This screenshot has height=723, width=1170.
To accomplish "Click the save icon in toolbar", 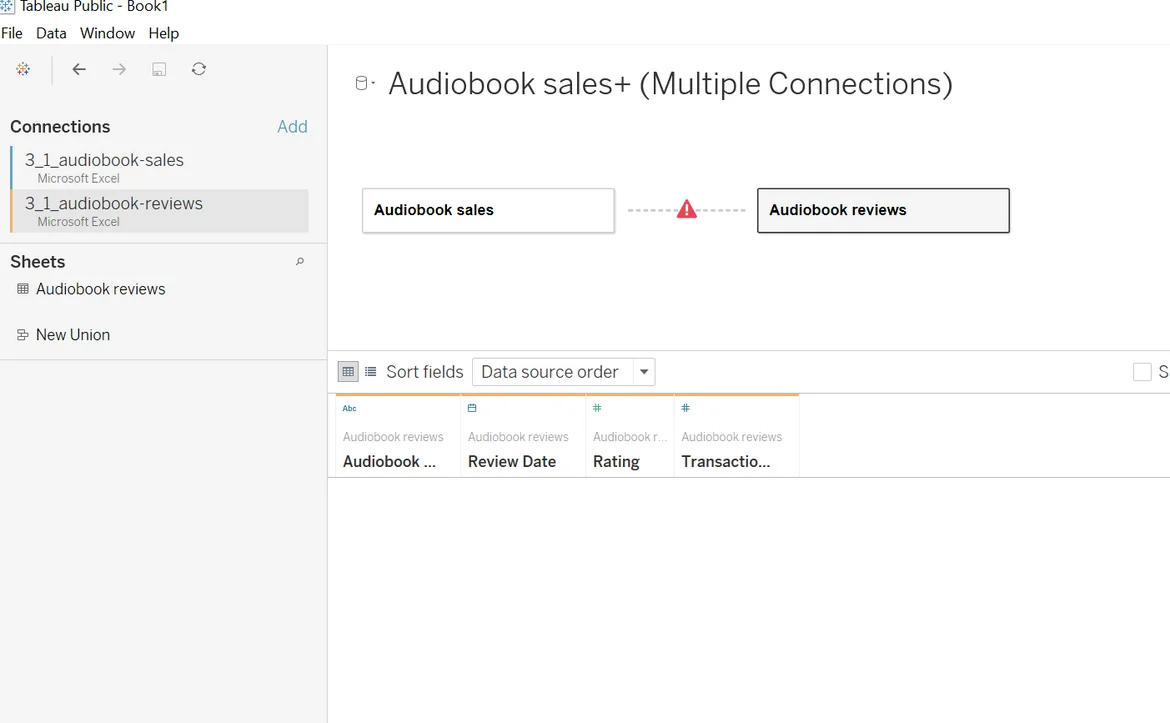I will (159, 69).
